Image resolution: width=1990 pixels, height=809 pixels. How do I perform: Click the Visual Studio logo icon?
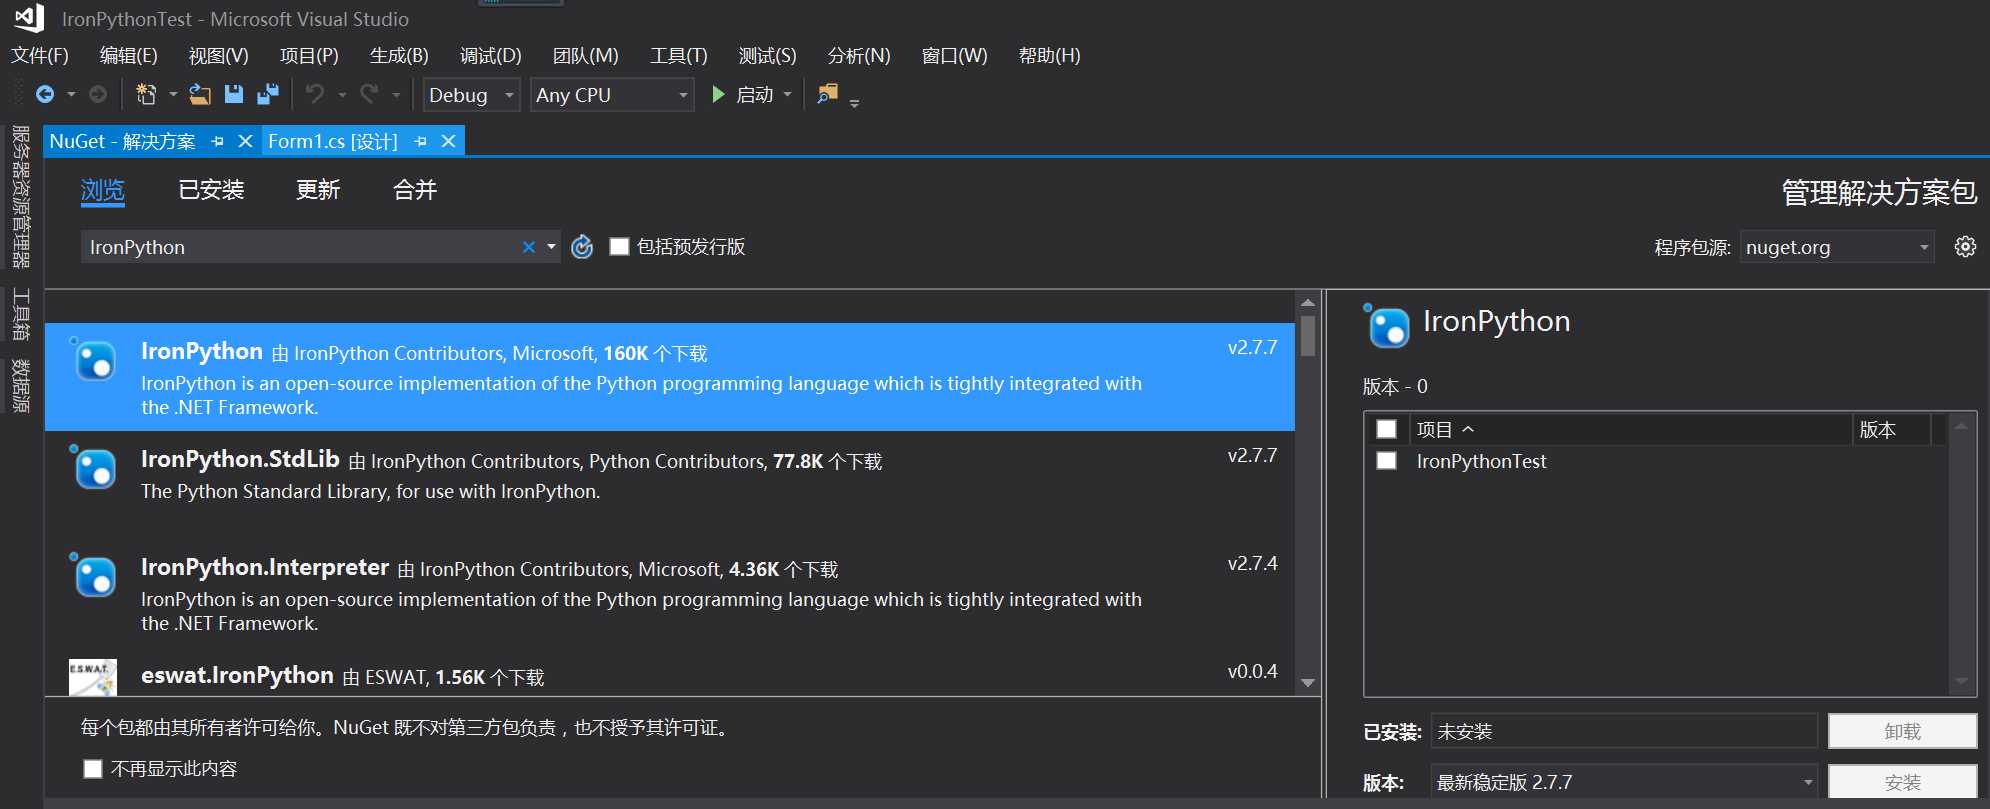pyautogui.click(x=28, y=18)
